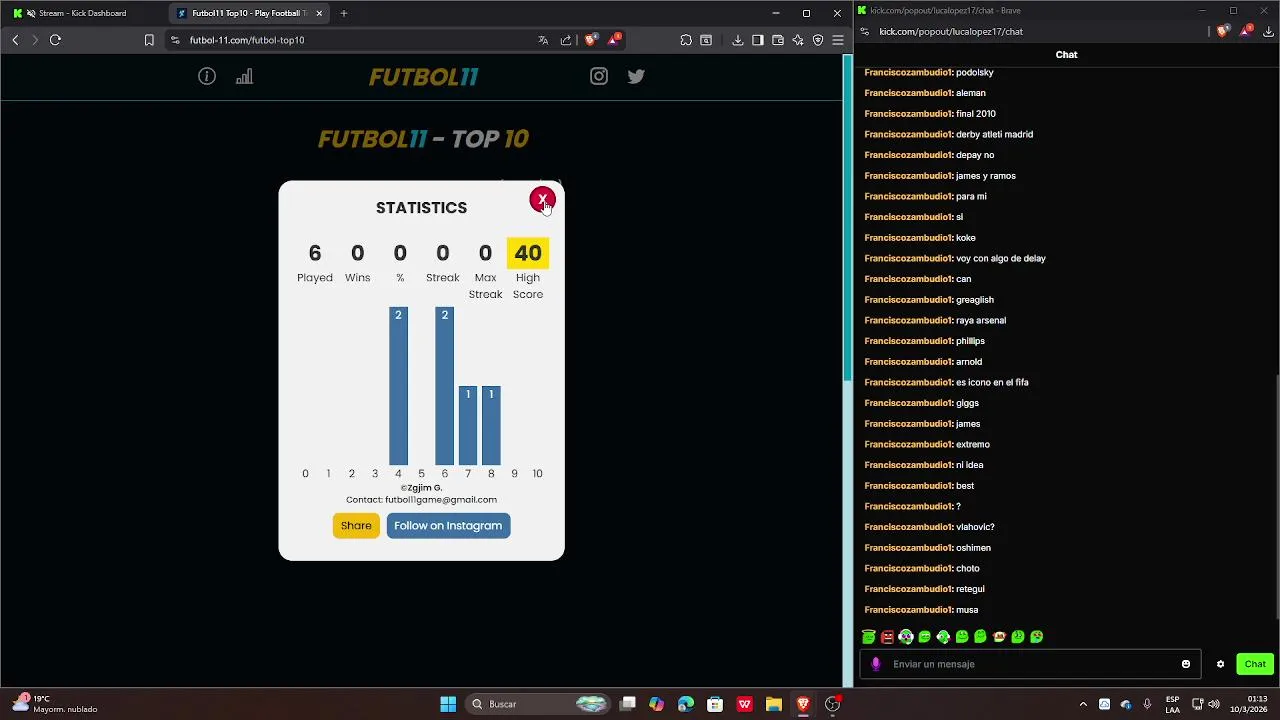
Task: Open the Brave hamburger main menu
Action: [x=838, y=40]
